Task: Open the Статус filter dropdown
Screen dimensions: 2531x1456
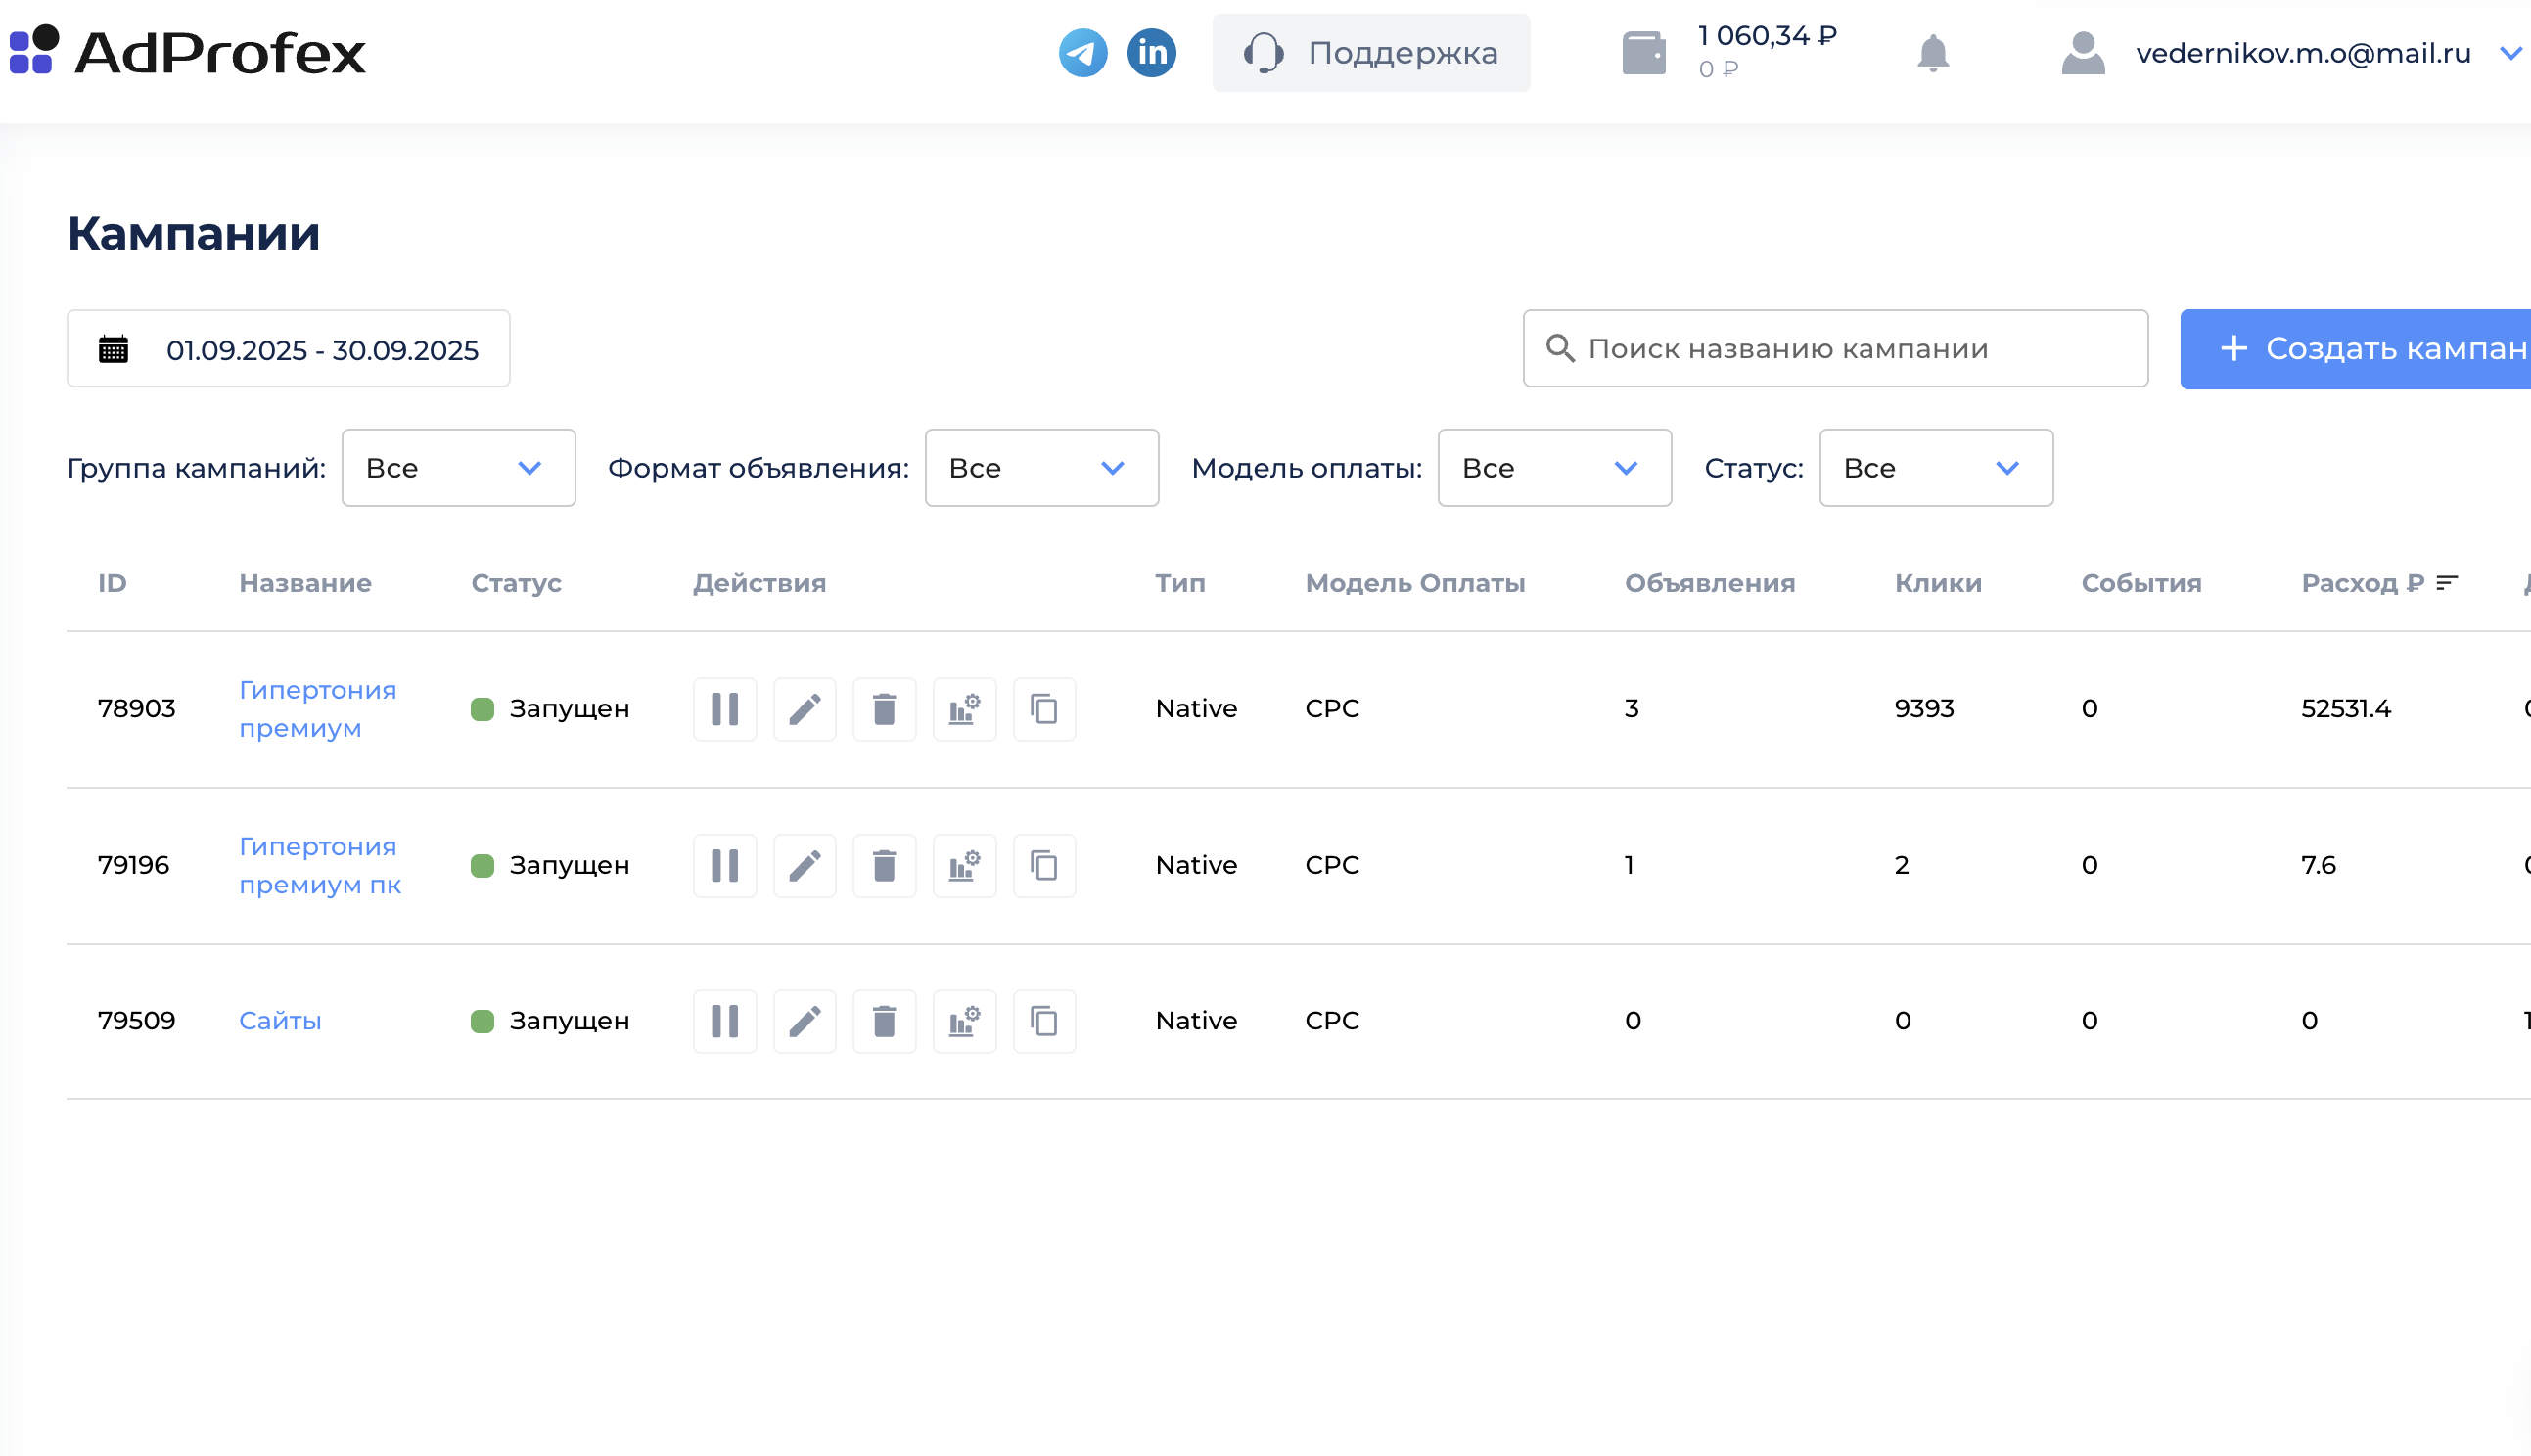Action: [1936, 468]
